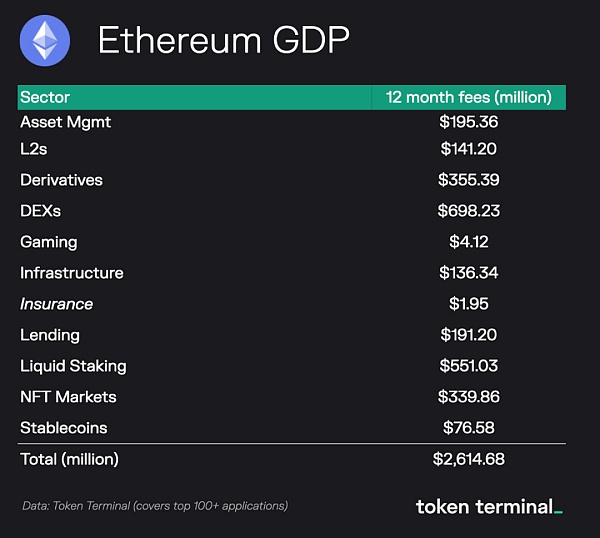Select the Gaming sector label
The image size is (600, 538).
click(x=48, y=242)
